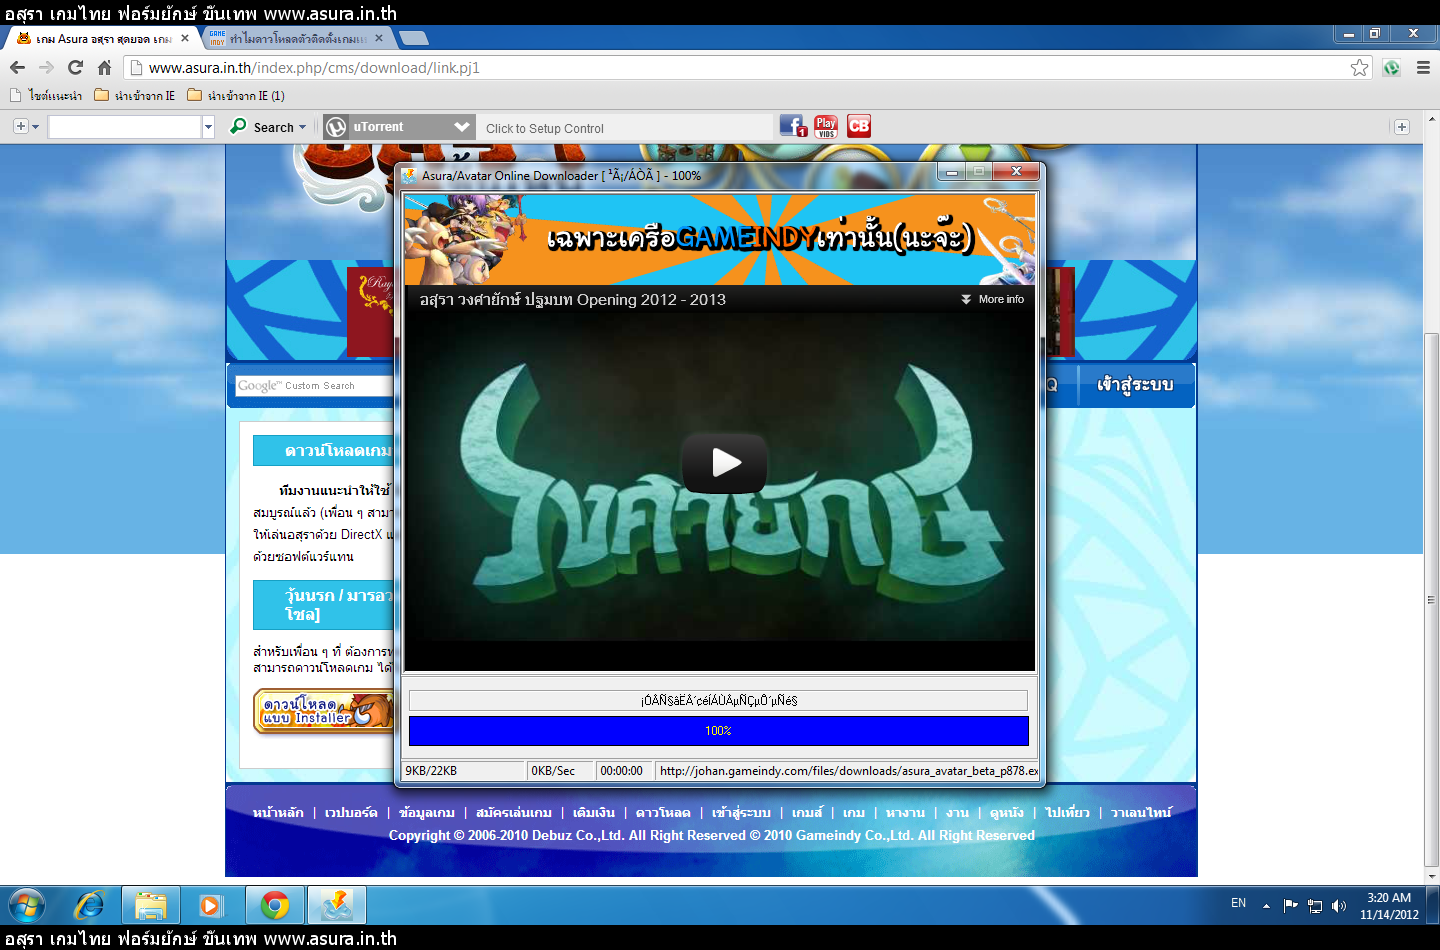This screenshot has height=950, width=1440.
Task: Switch to Chrome on the taskbar
Action: (274, 906)
